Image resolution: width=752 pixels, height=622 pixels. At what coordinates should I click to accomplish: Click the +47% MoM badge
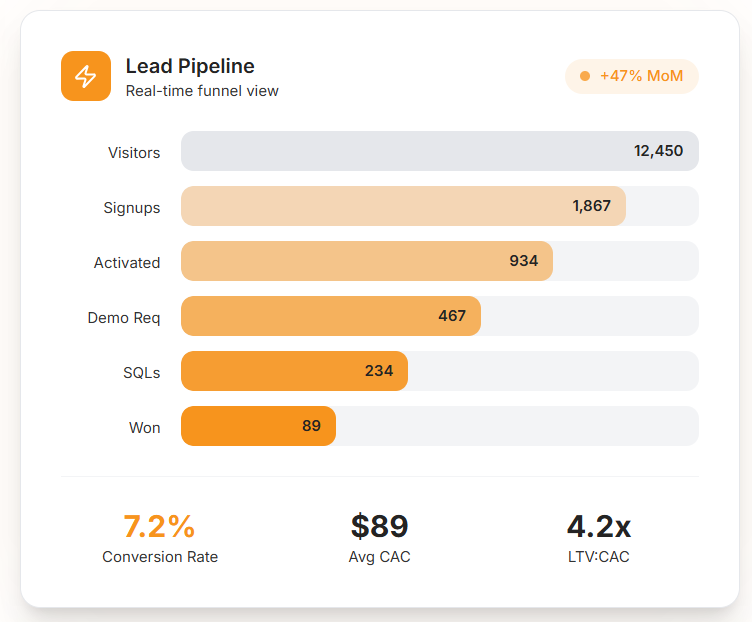(632, 76)
